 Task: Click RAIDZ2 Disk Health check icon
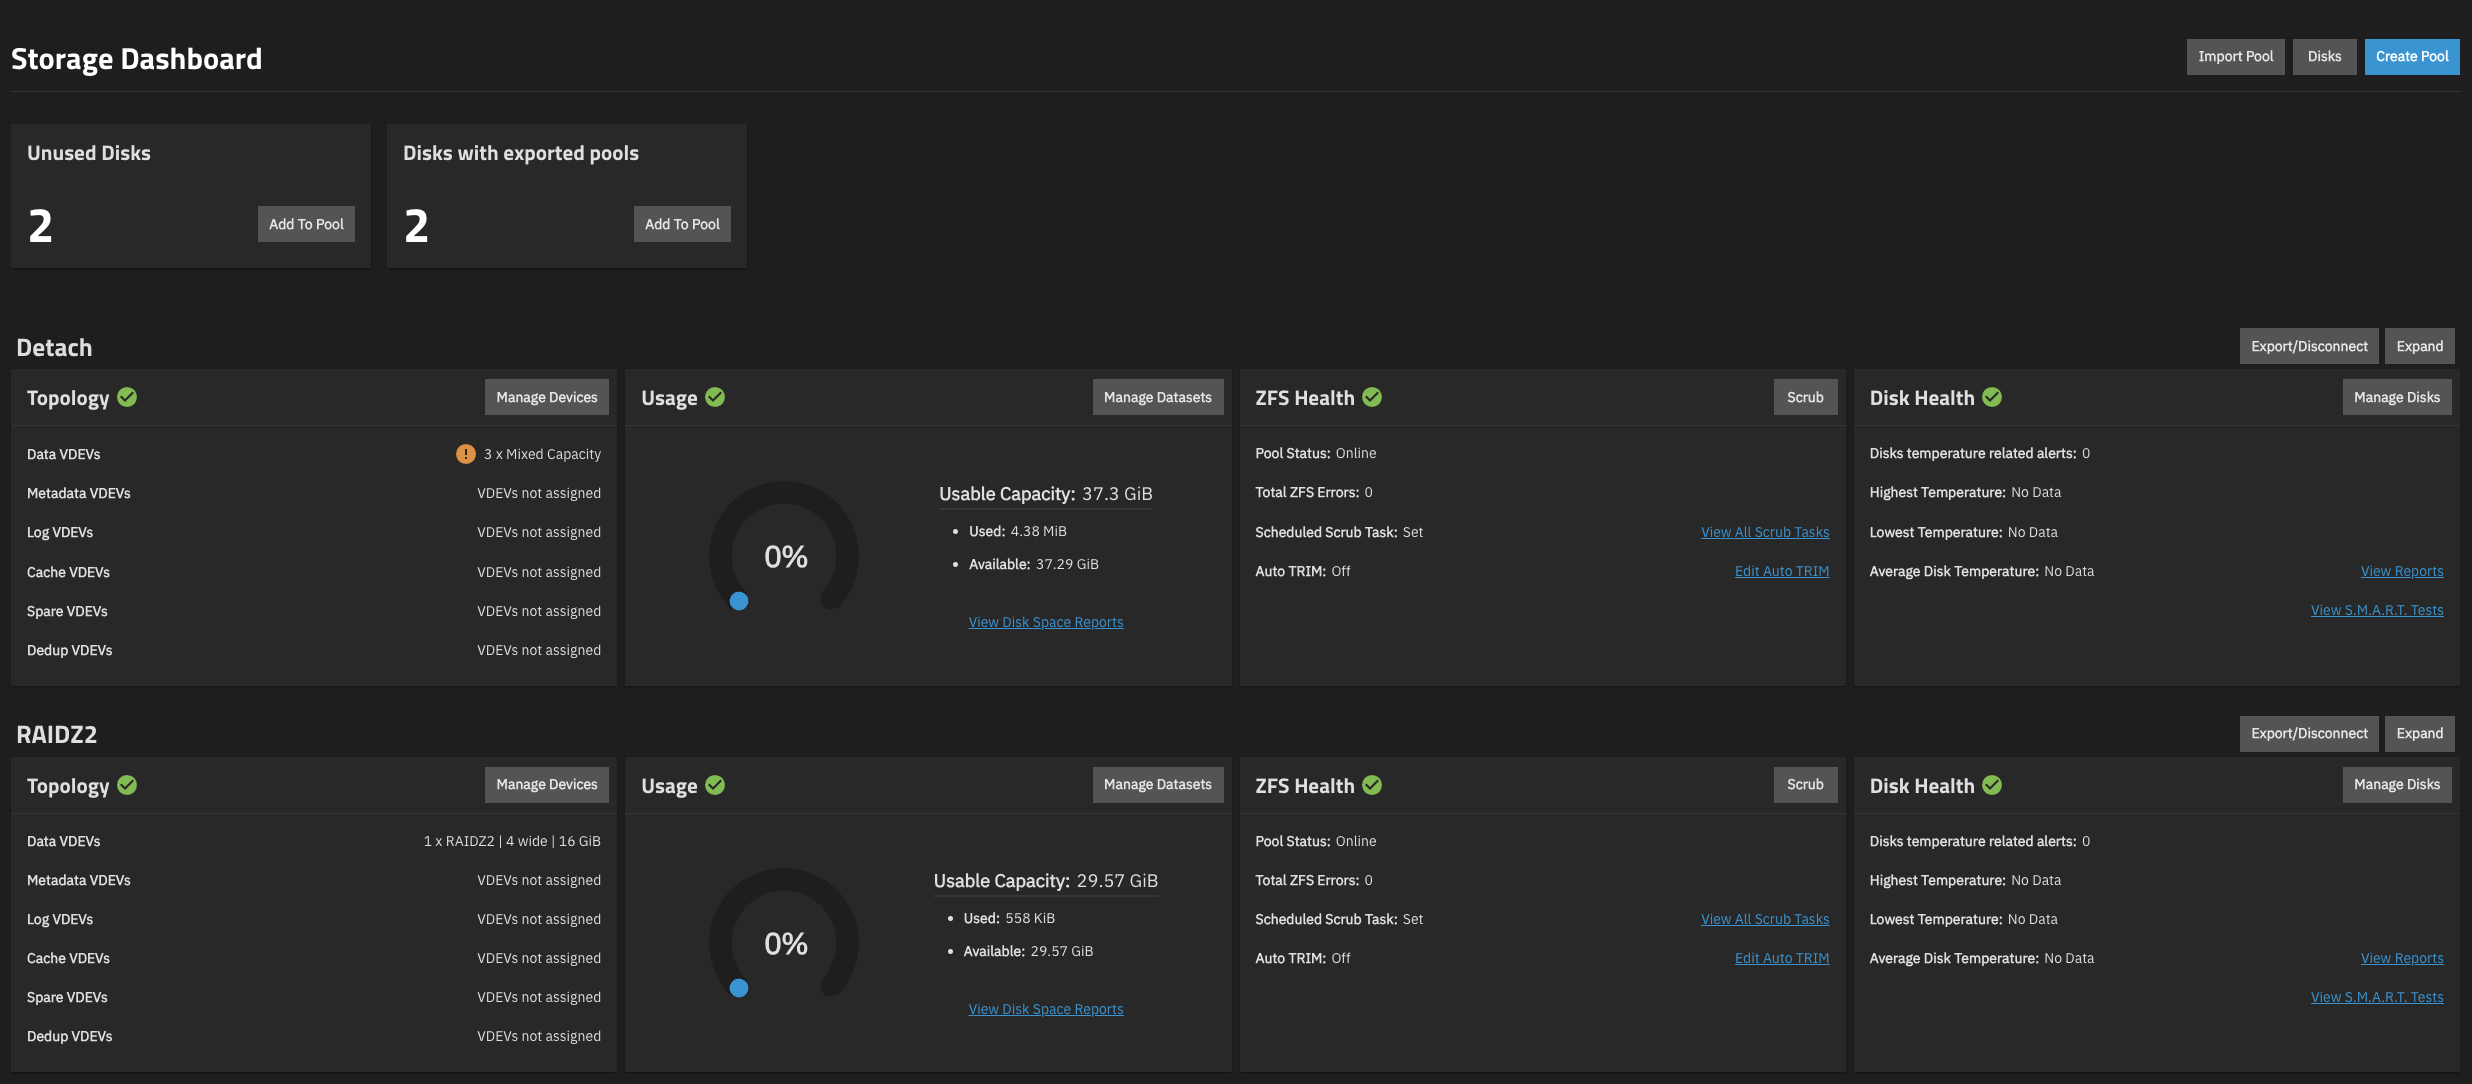coord(1992,785)
